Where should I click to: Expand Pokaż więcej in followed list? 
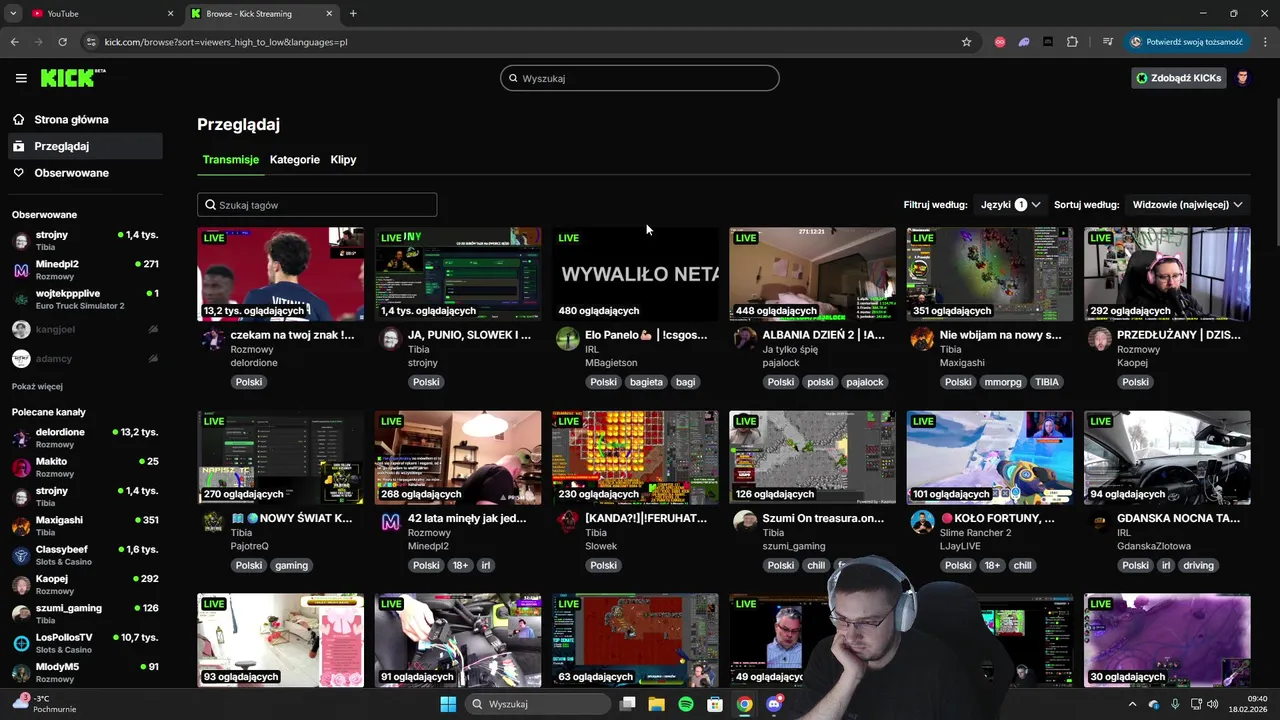pos(37,386)
